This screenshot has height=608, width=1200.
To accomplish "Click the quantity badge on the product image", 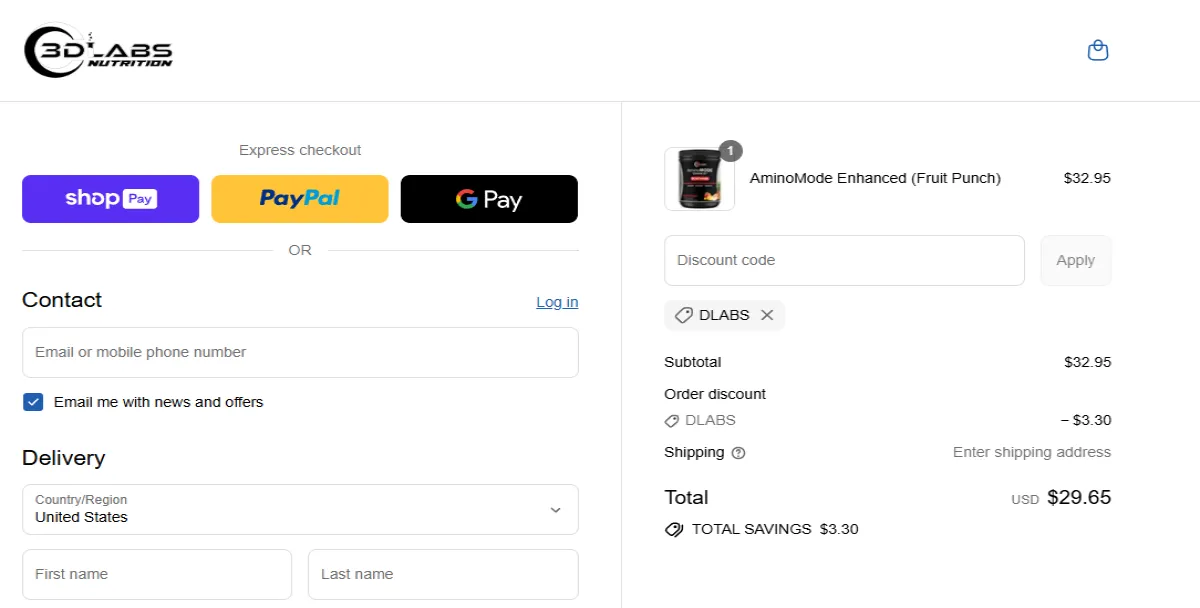I will tap(729, 151).
